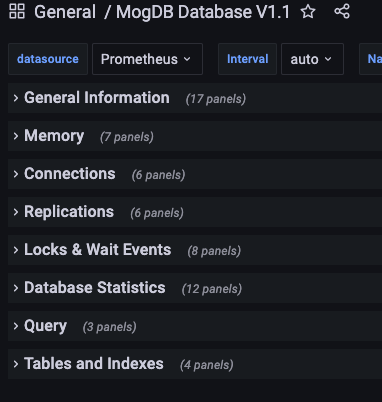
Task: Click the General folder breadcrumb
Action: [65, 12]
